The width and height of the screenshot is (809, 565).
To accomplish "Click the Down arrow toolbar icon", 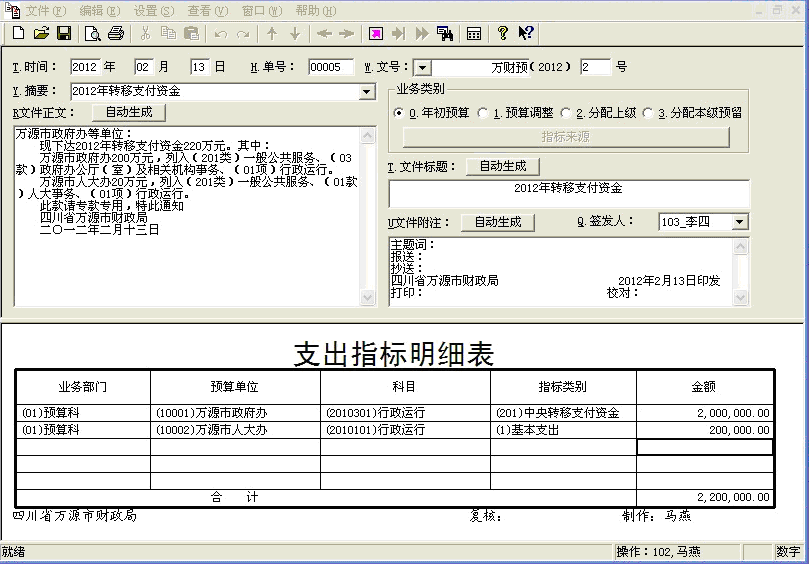I will [x=295, y=34].
